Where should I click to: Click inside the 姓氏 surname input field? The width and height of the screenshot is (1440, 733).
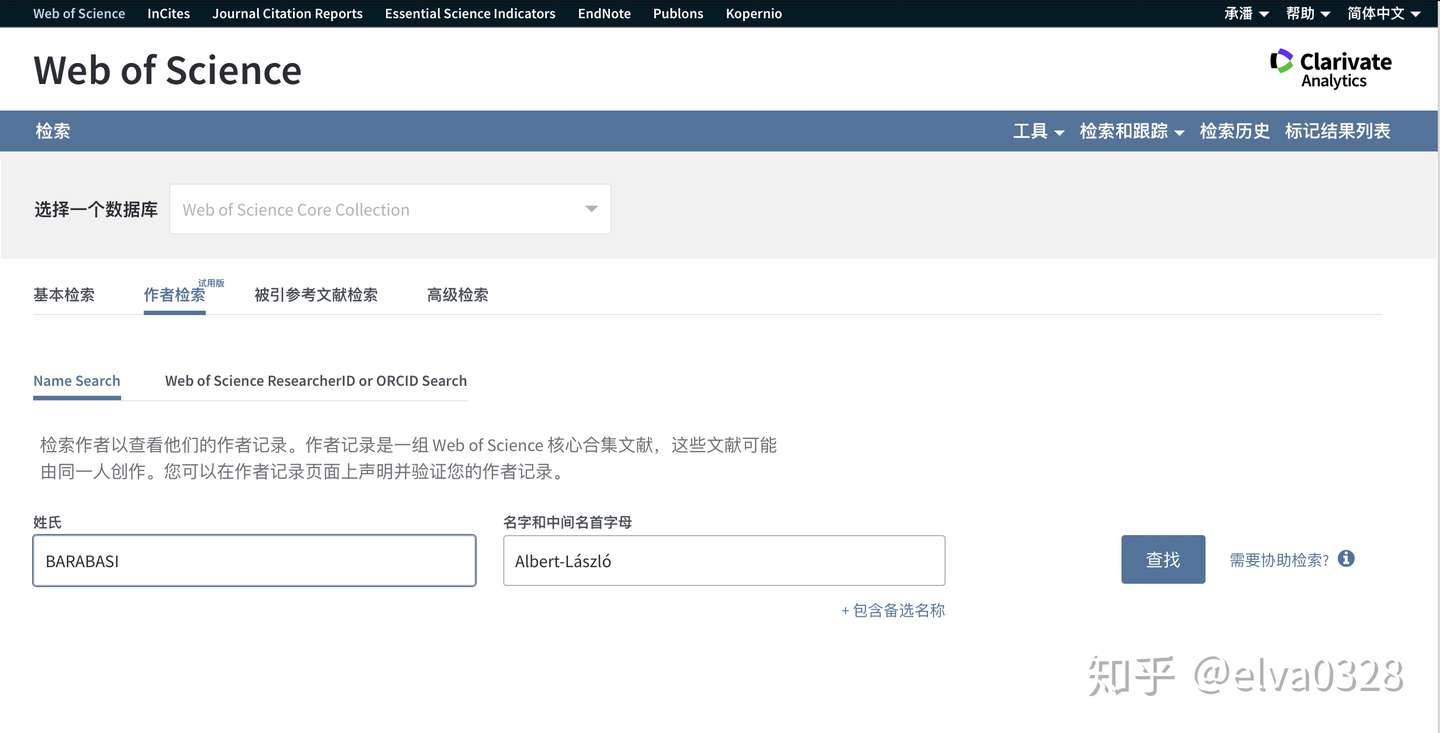click(x=254, y=560)
